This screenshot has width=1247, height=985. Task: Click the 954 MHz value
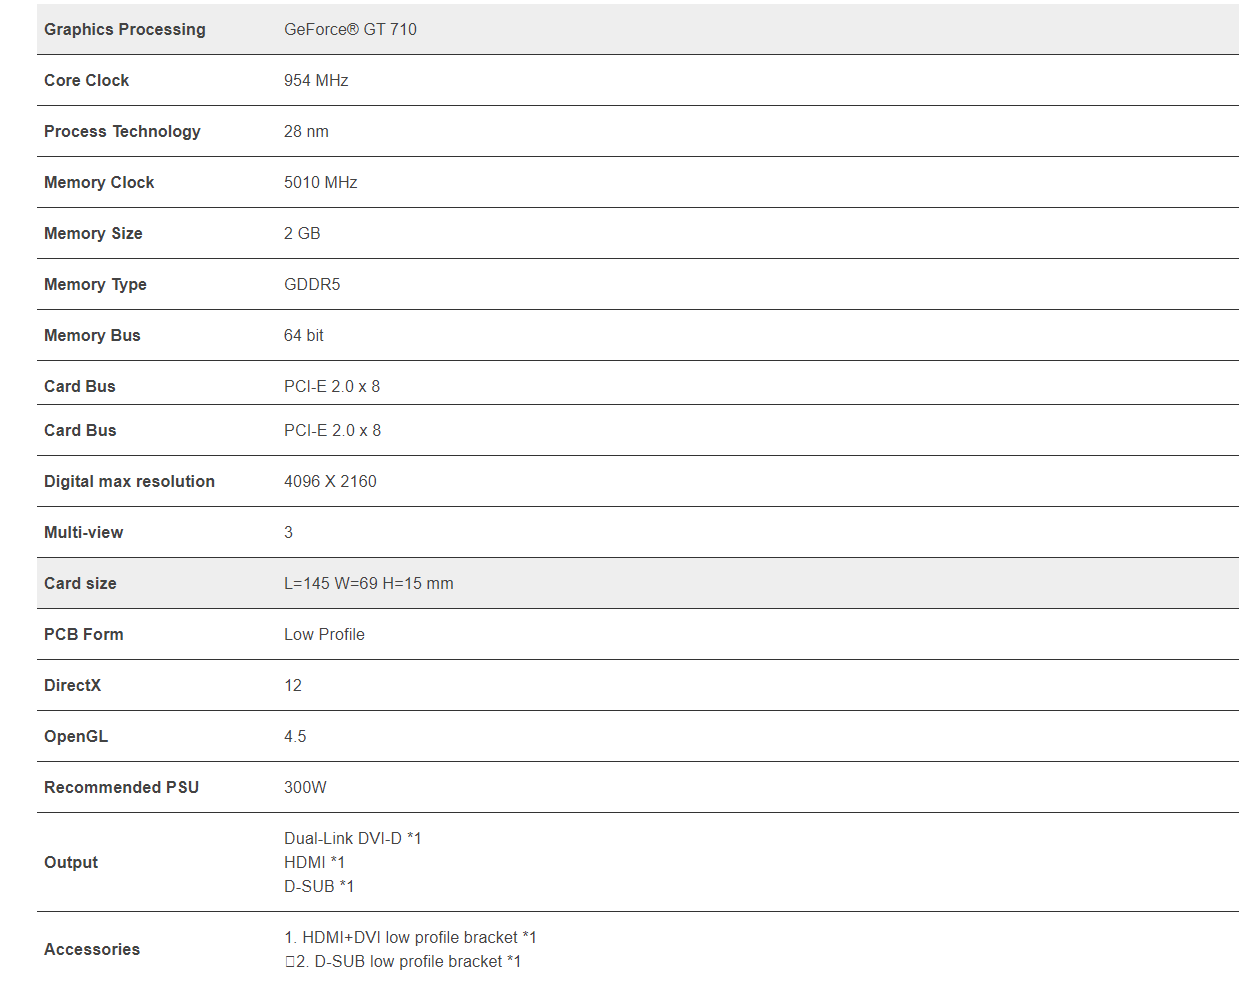pos(316,81)
